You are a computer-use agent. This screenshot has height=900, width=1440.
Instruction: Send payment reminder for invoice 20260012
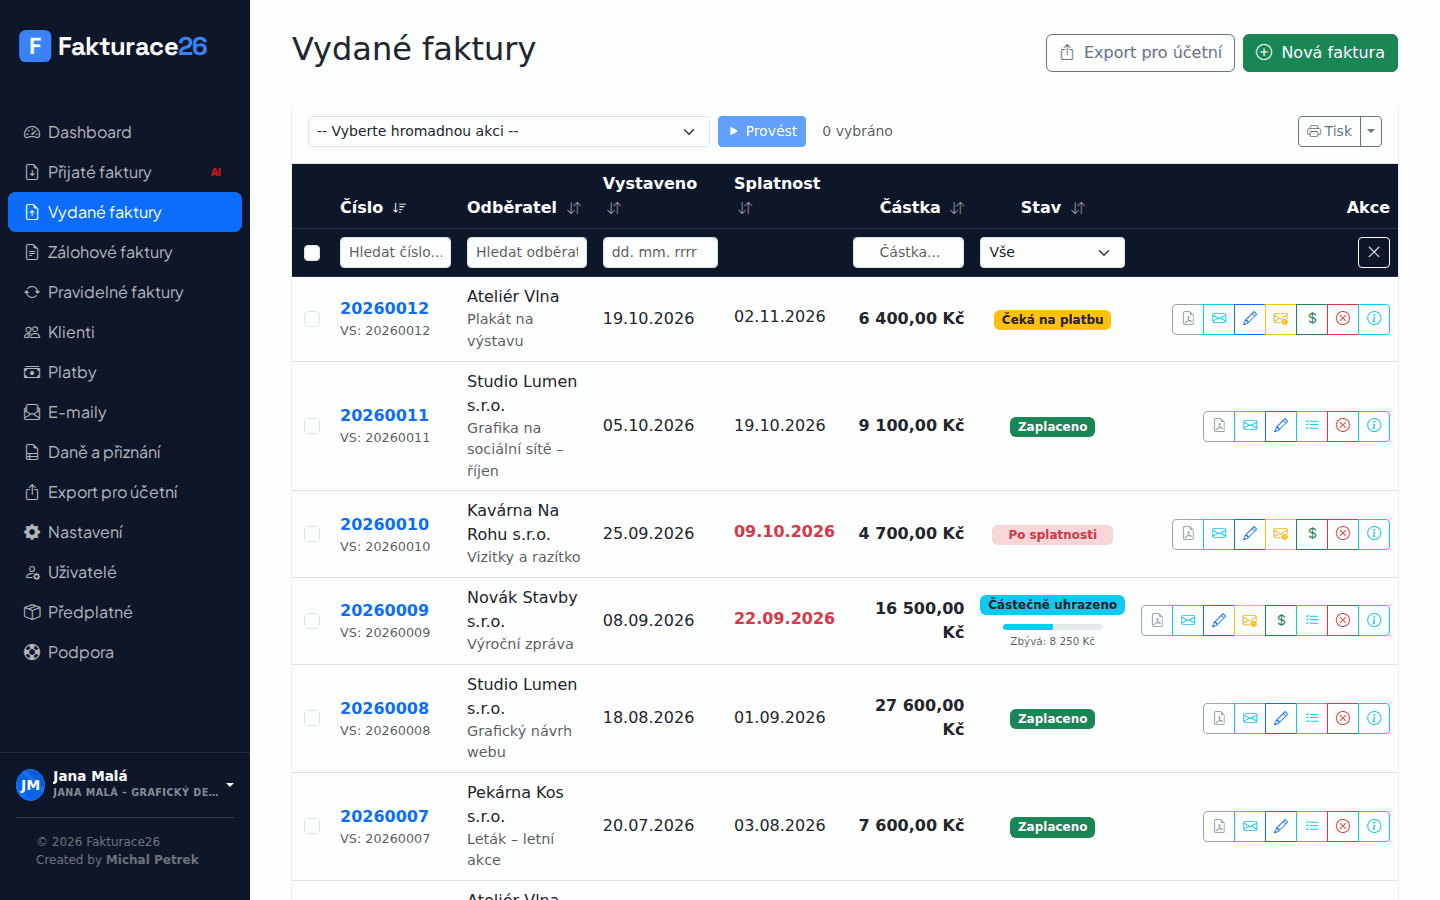[1281, 319]
